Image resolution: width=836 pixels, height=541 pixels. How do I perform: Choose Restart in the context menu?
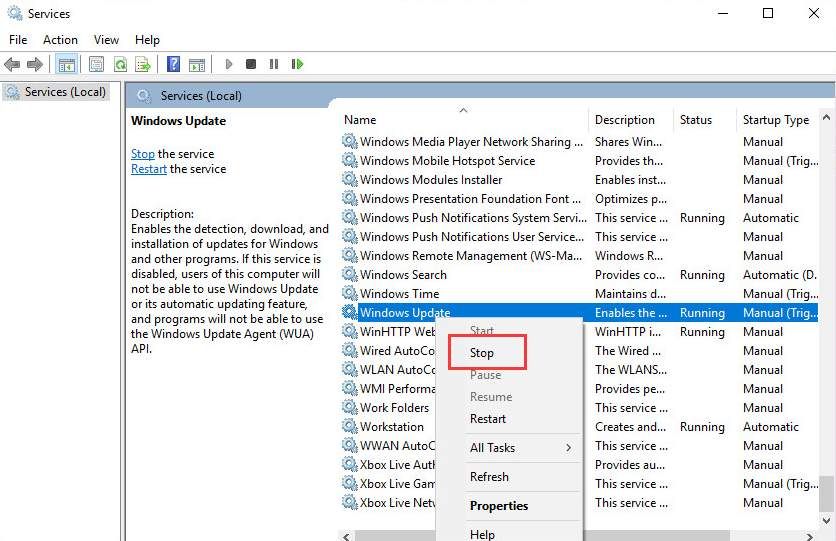tap(488, 419)
